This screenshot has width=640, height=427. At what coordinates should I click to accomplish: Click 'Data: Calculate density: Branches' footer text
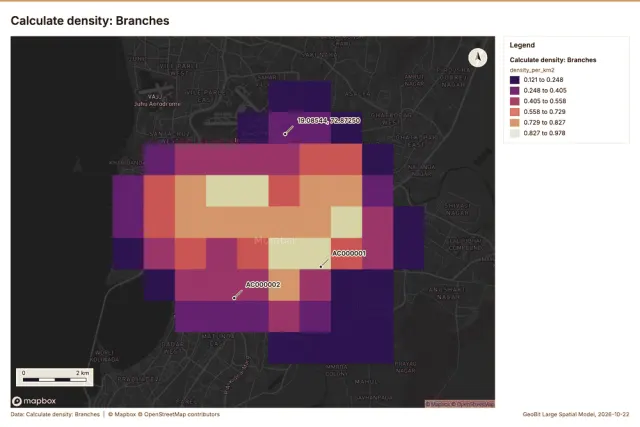pyautogui.click(x=55, y=414)
